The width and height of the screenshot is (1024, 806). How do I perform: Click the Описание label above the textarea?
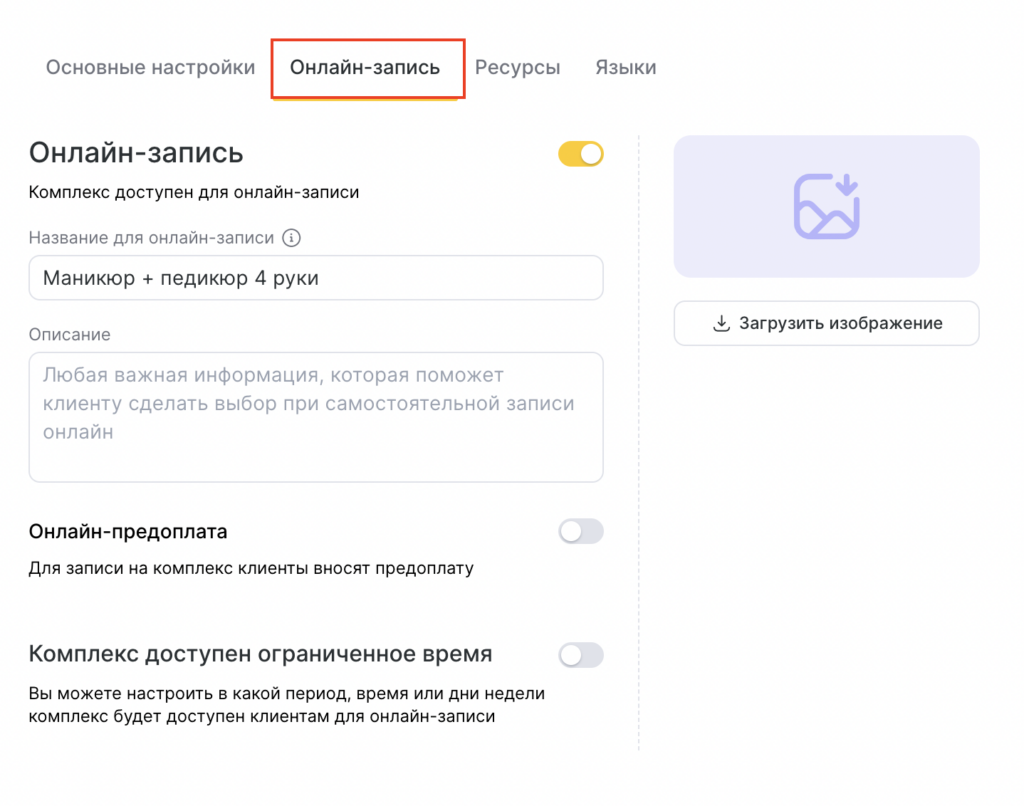pos(70,334)
